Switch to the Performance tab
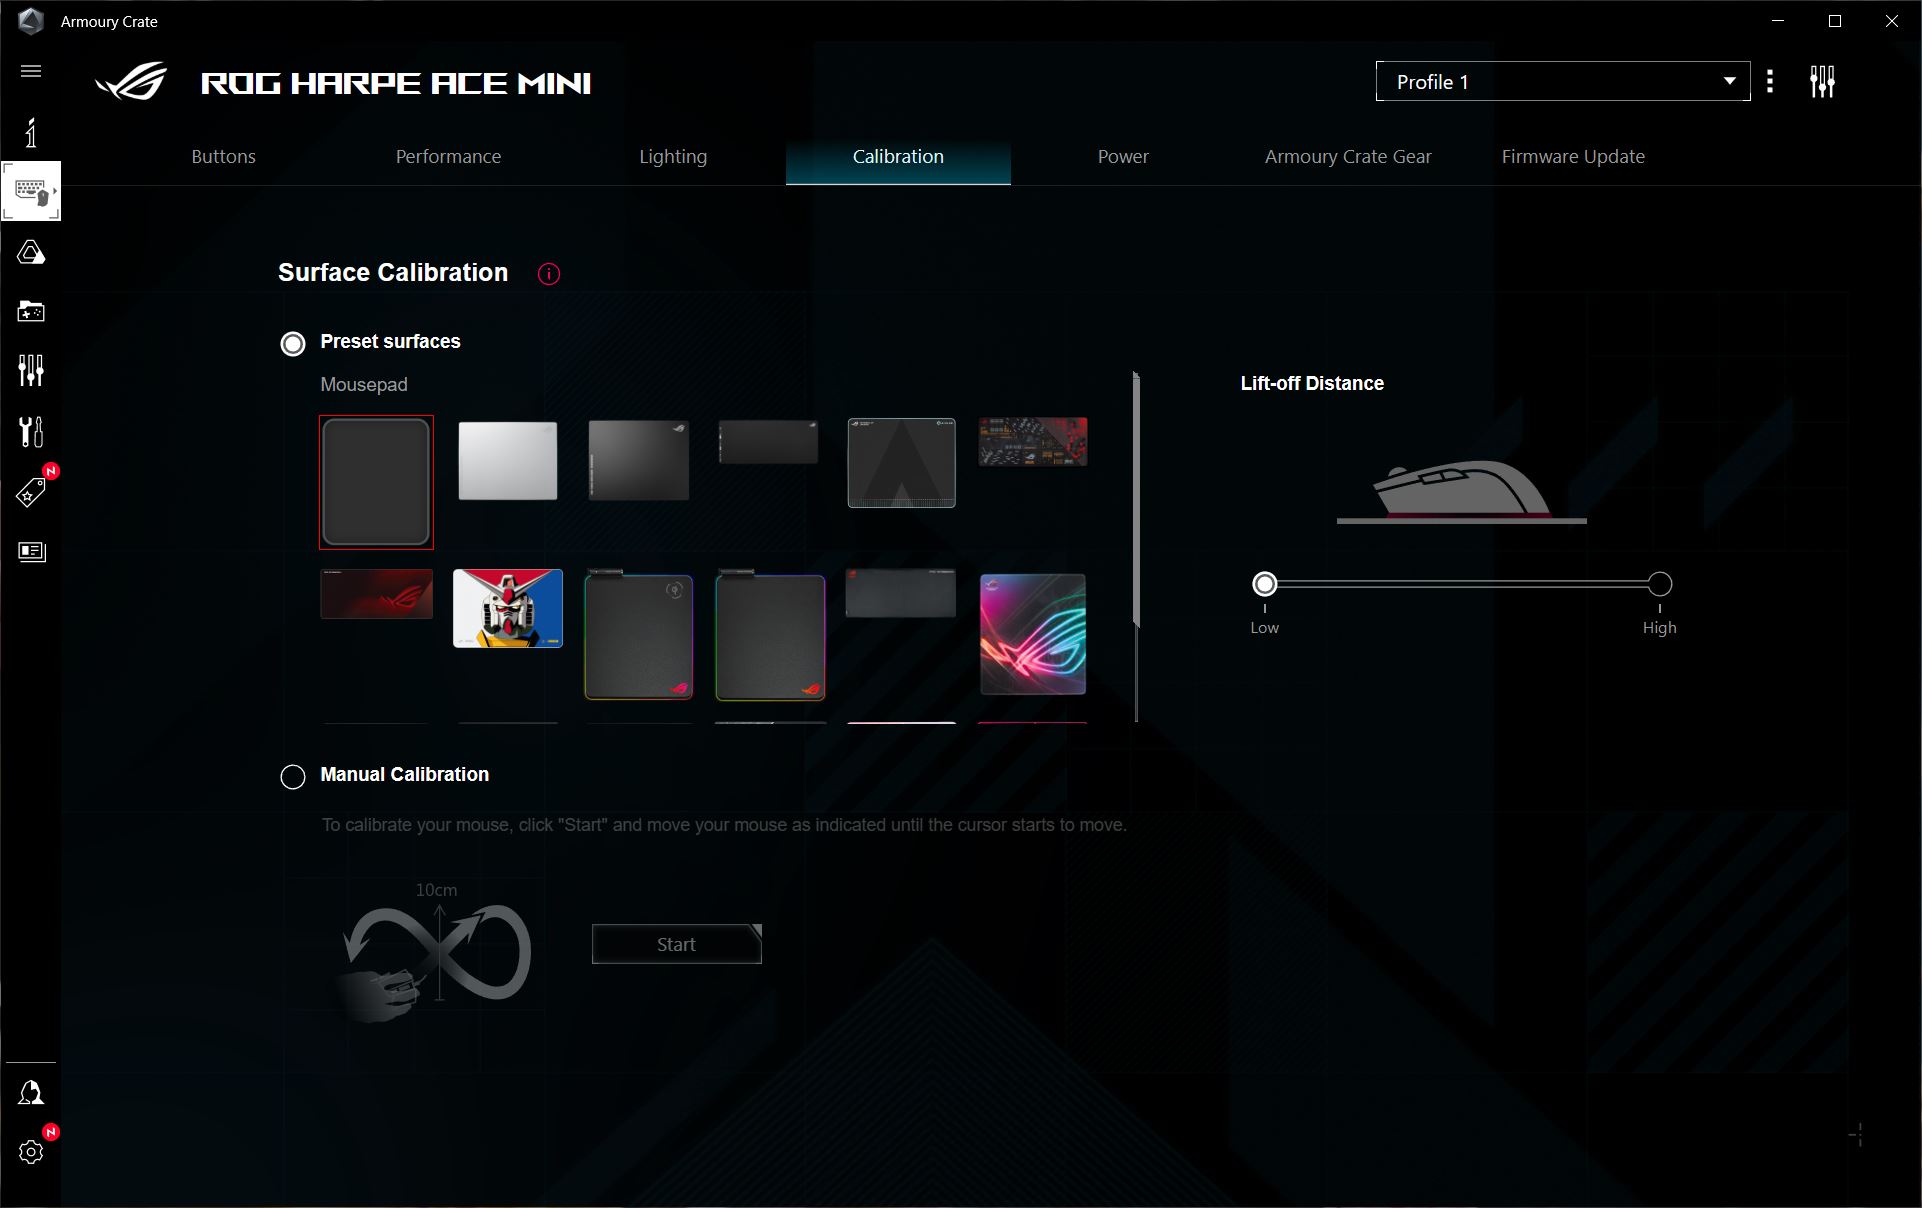 [448, 156]
